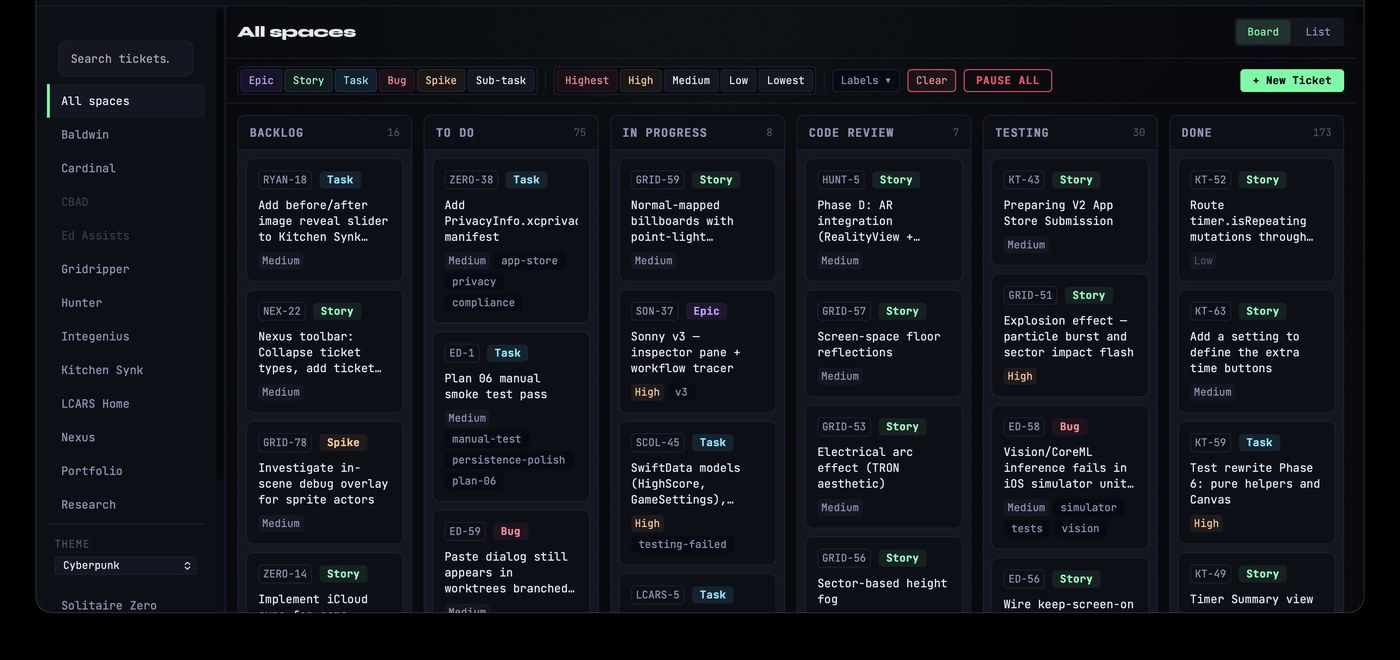
Task: Open the Labels dropdown
Action: (866, 81)
